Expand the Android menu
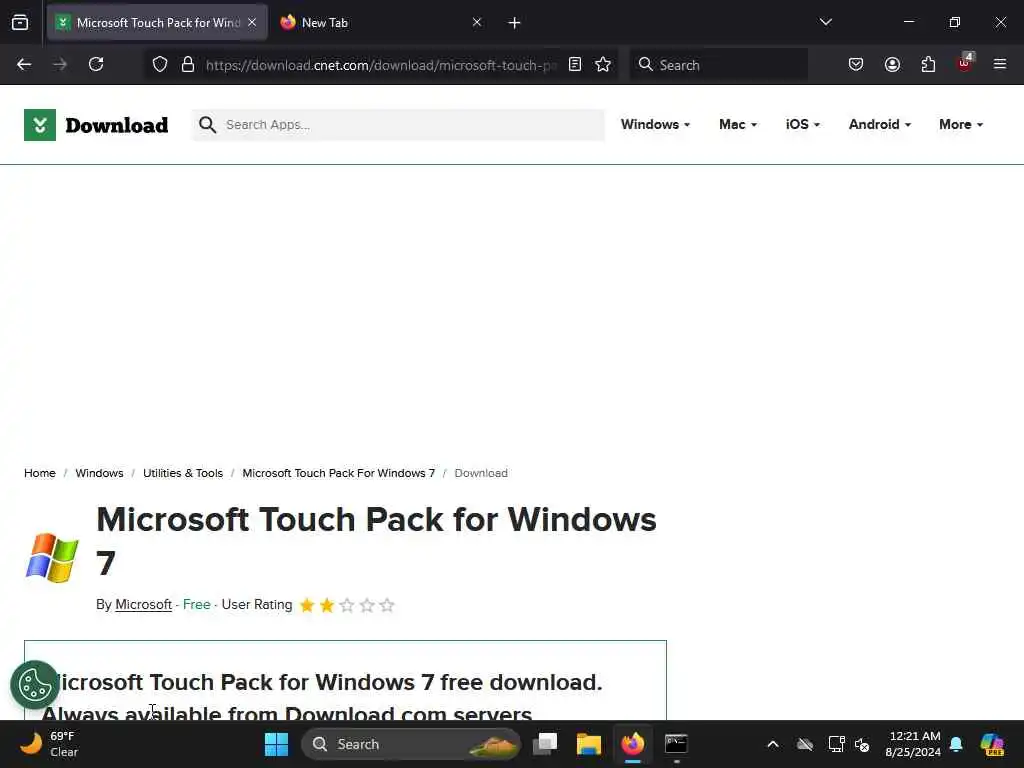Viewport: 1024px width, 768px height. point(880,124)
